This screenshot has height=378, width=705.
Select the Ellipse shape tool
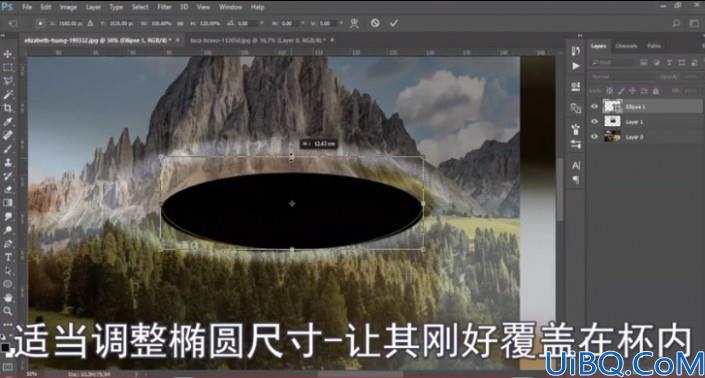point(8,284)
